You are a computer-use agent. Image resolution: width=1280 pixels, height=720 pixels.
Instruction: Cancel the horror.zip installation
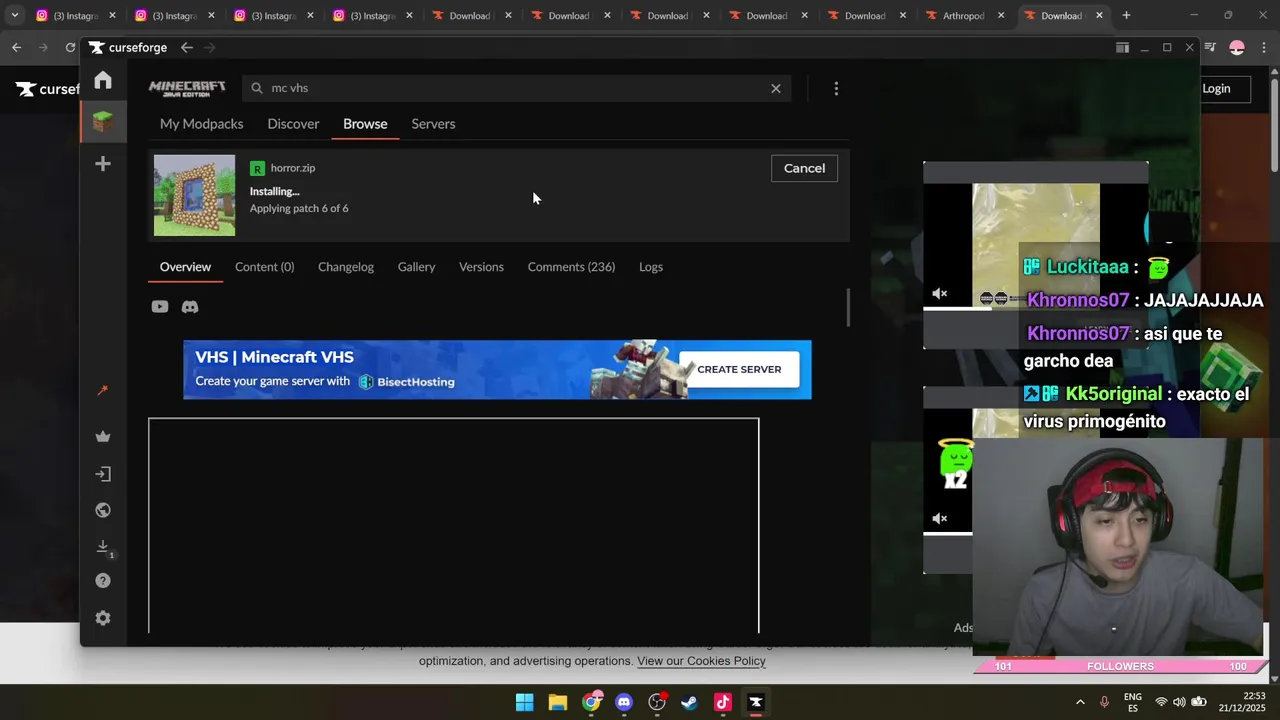[x=804, y=168]
